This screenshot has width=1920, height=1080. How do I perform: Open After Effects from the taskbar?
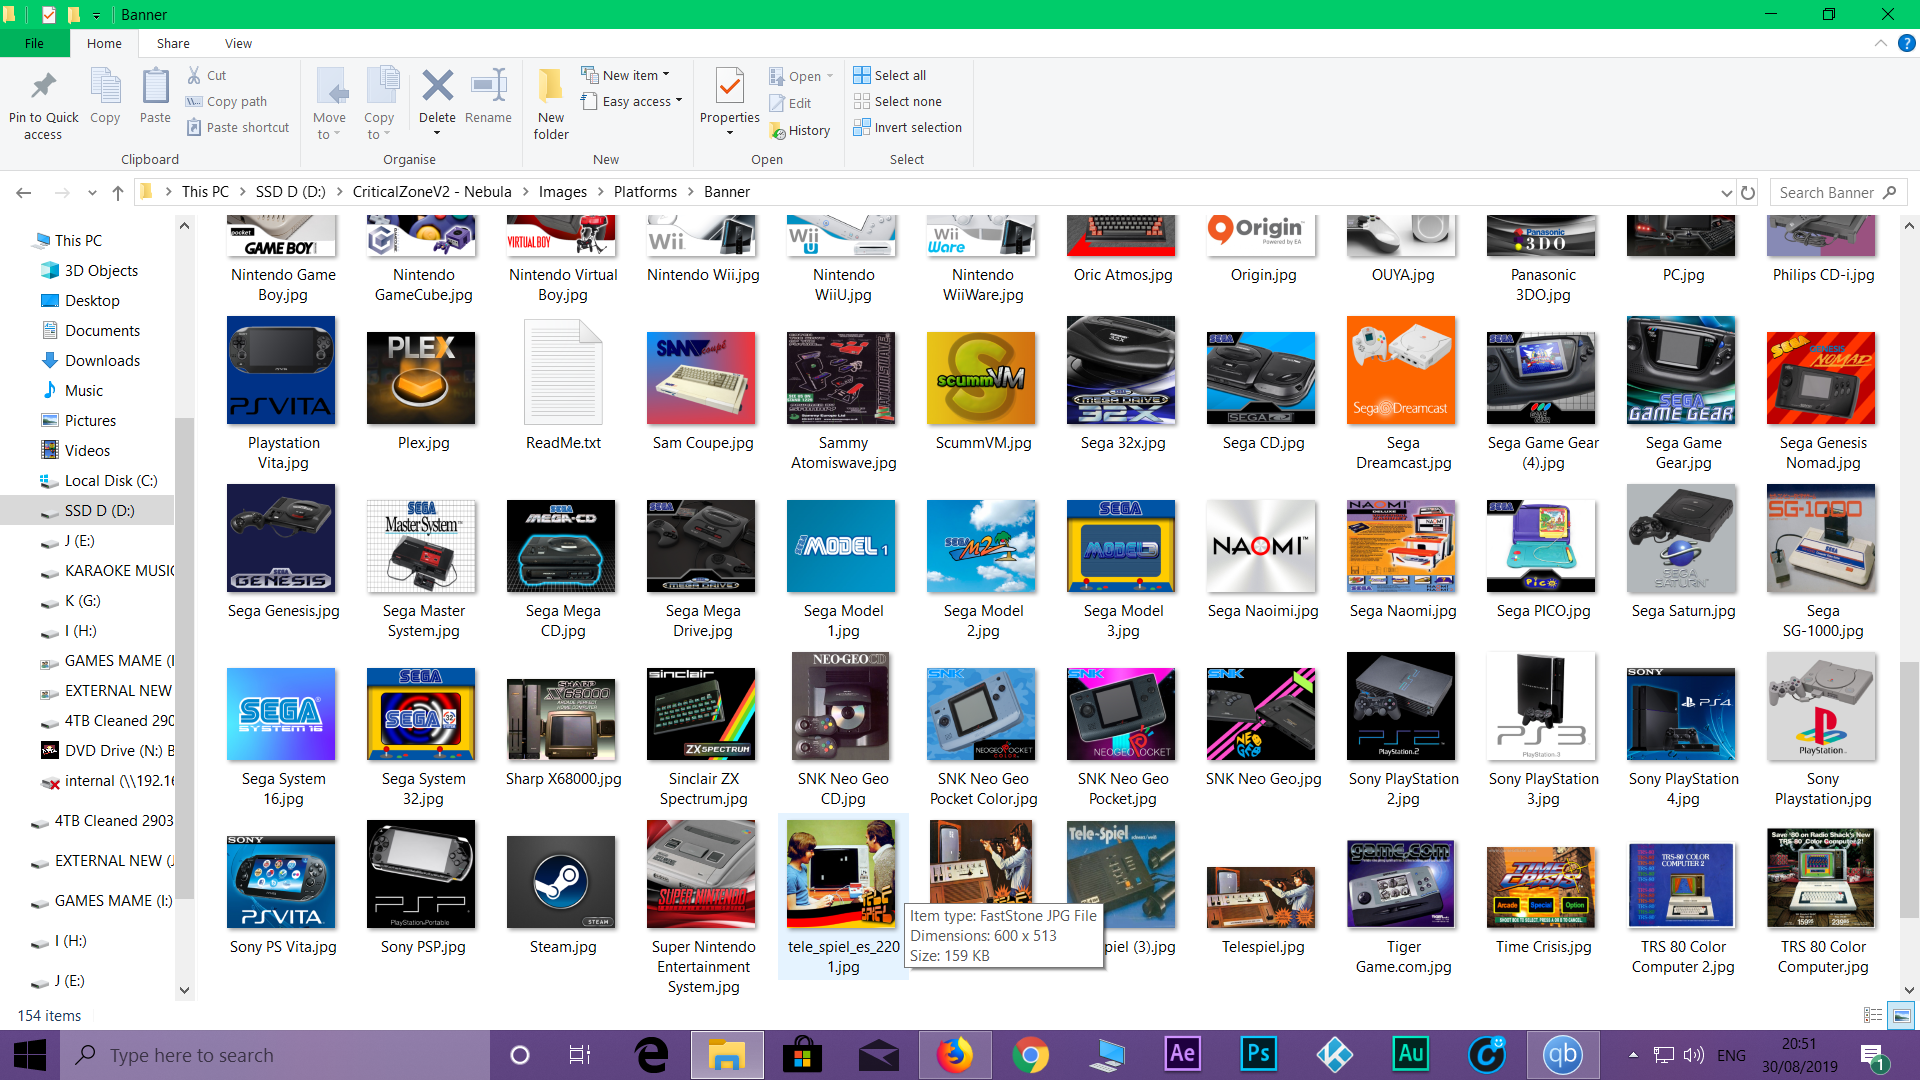tap(1183, 1055)
